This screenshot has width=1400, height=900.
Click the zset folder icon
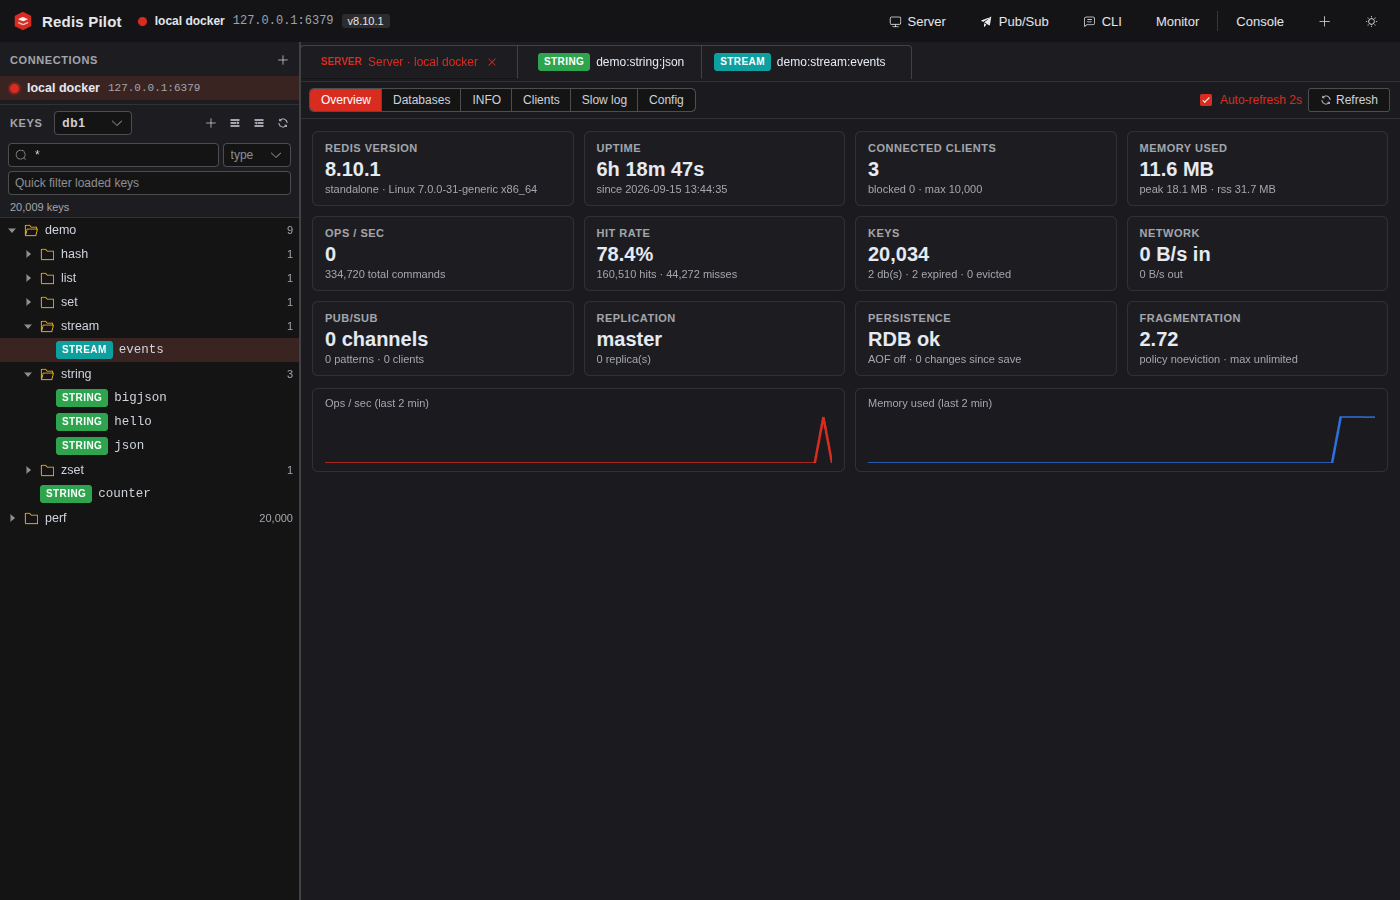point(47,470)
